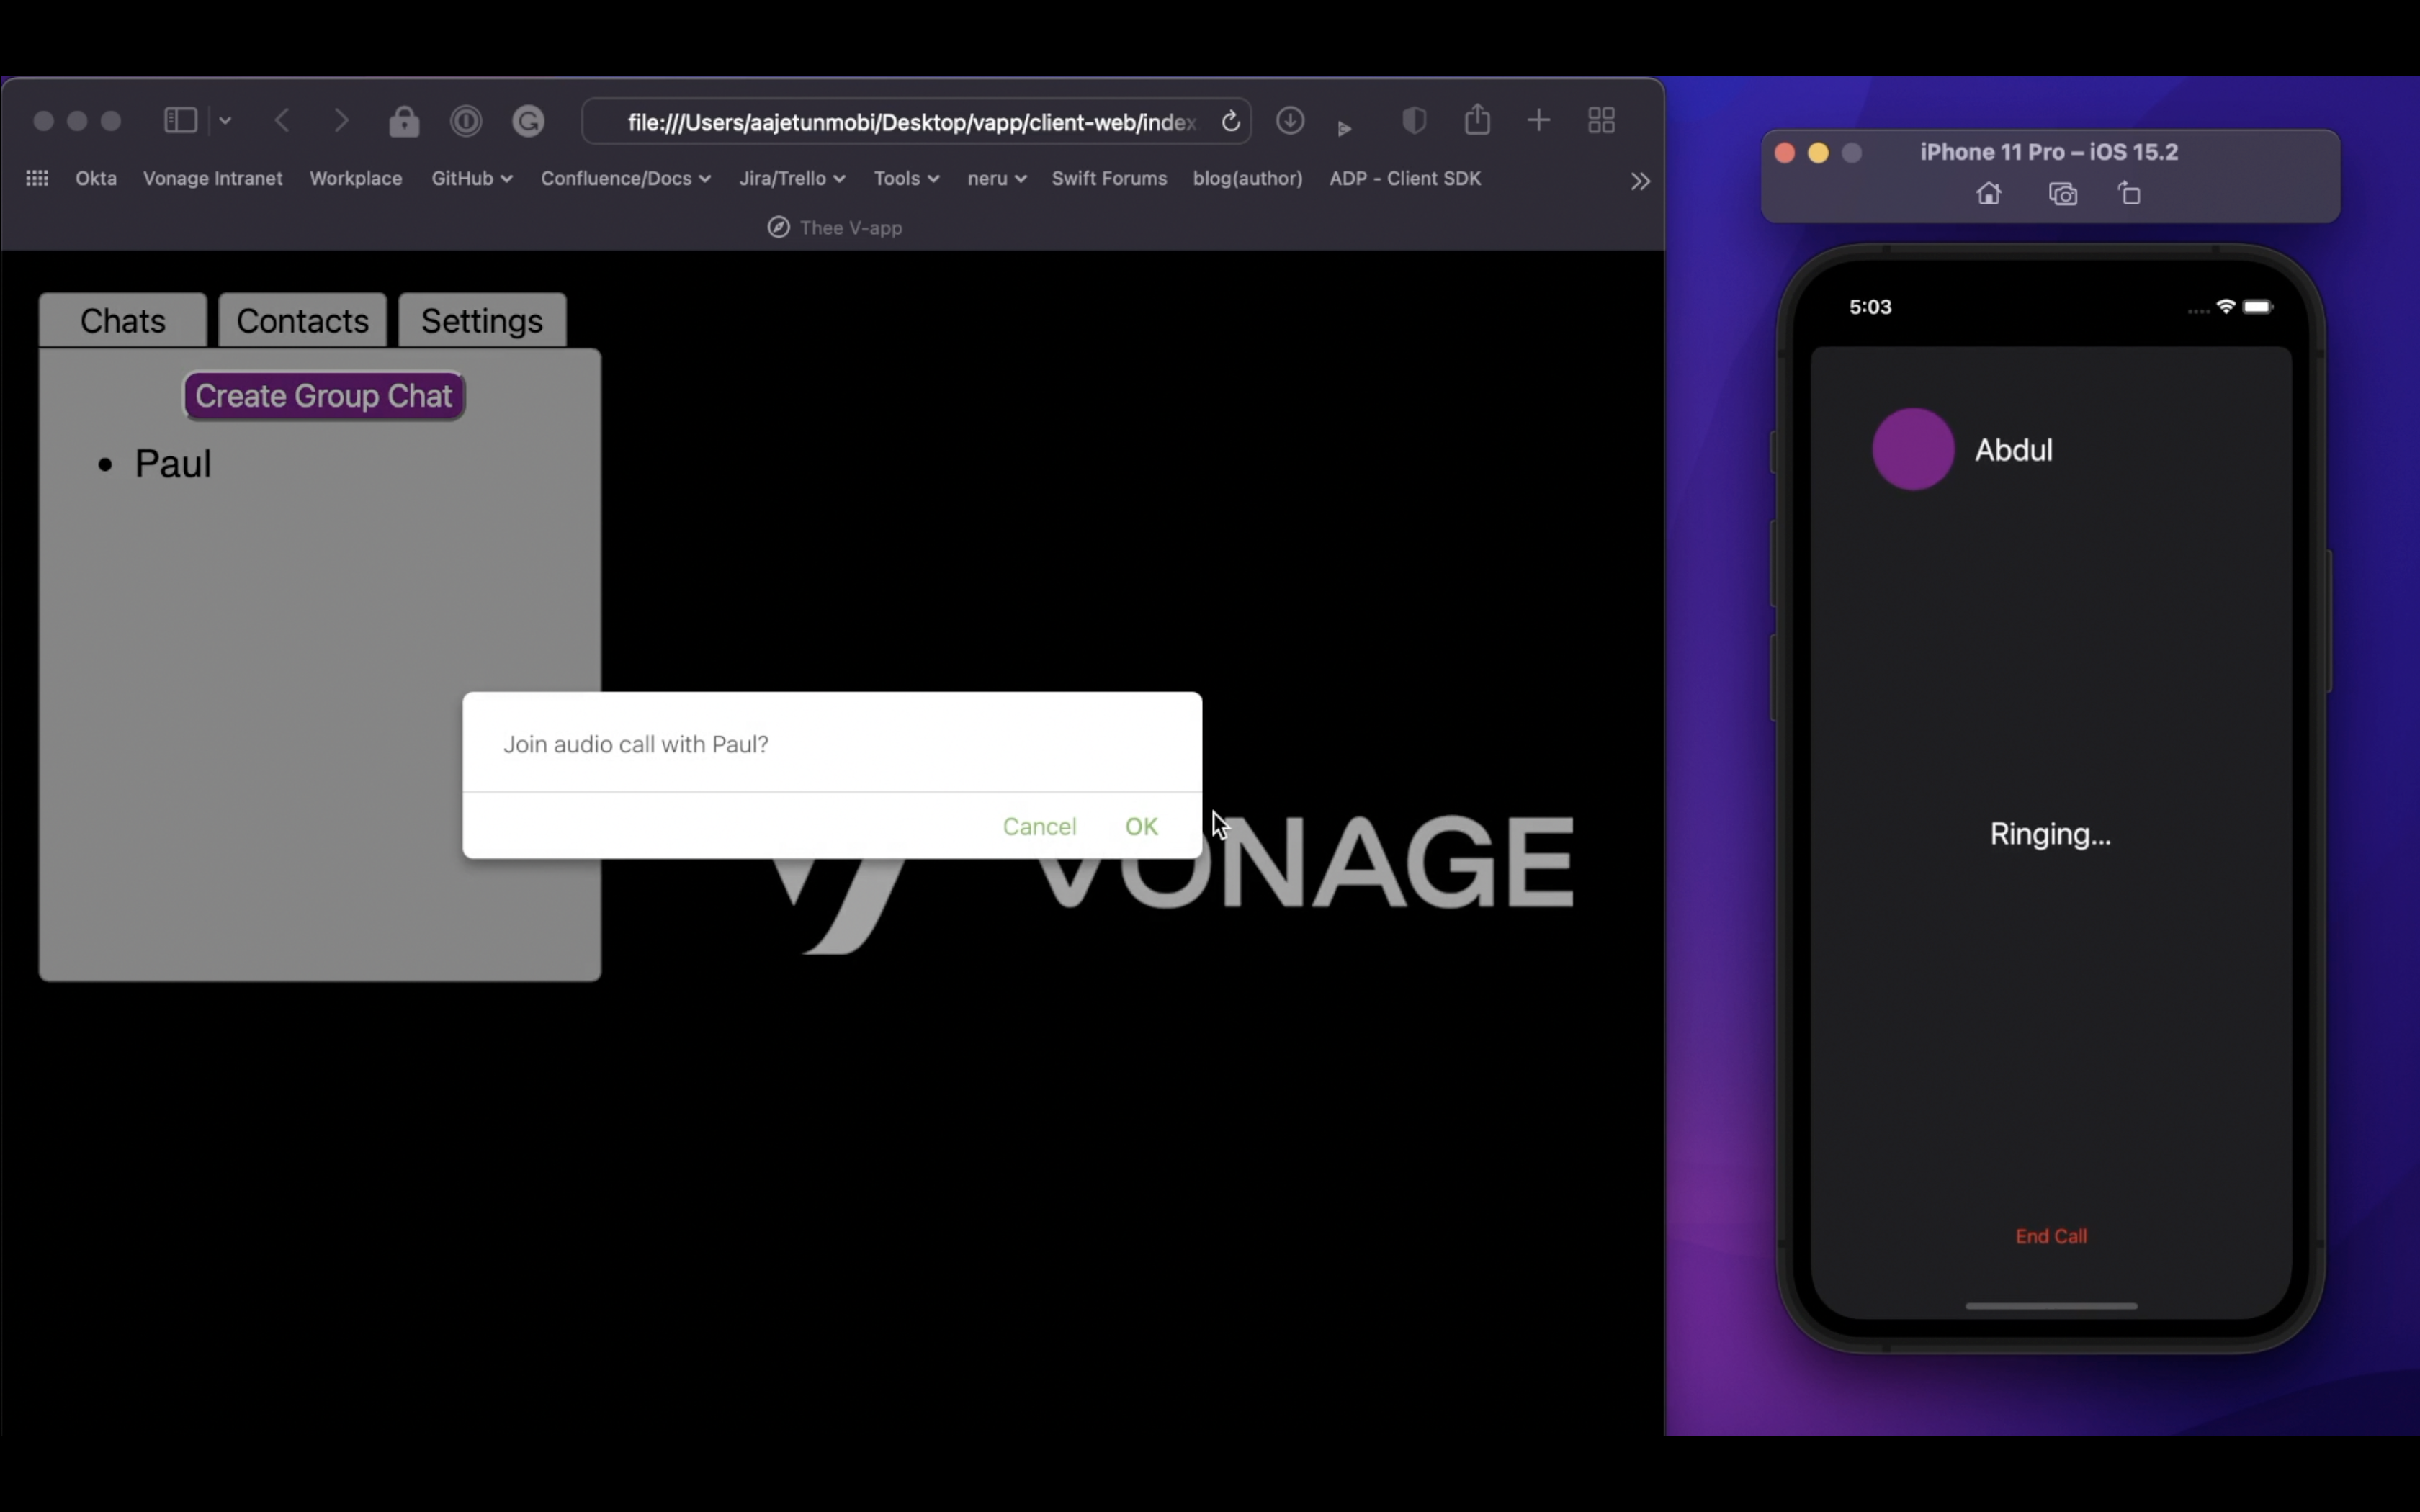Expand the Confluence/Docs bookmarks folder
This screenshot has height=1512, width=2420.
(x=626, y=178)
